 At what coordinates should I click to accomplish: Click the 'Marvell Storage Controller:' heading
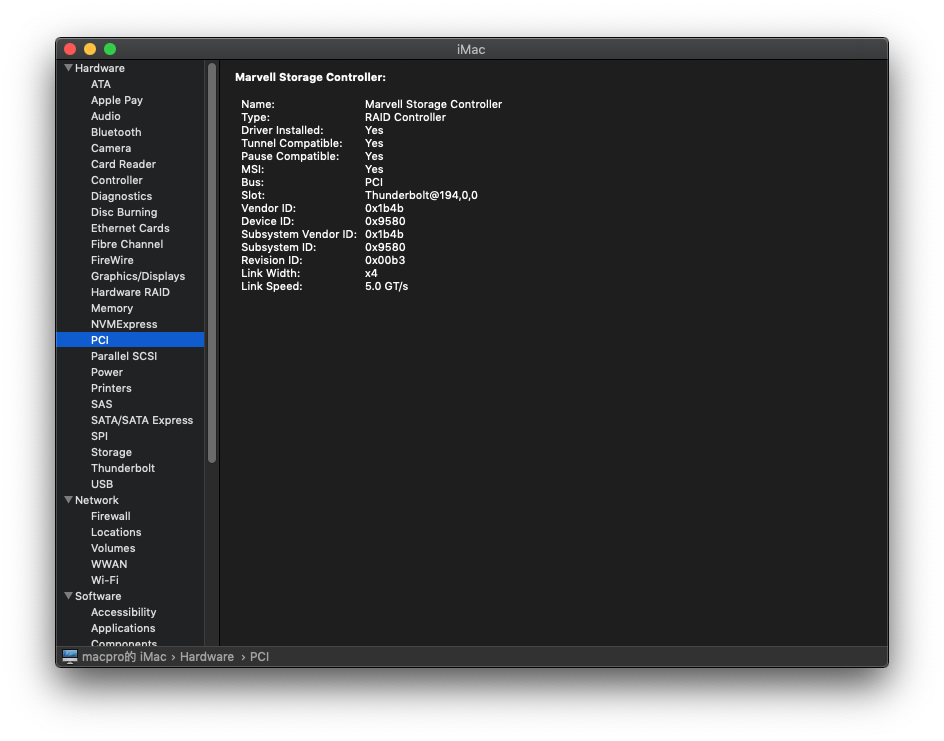311,77
